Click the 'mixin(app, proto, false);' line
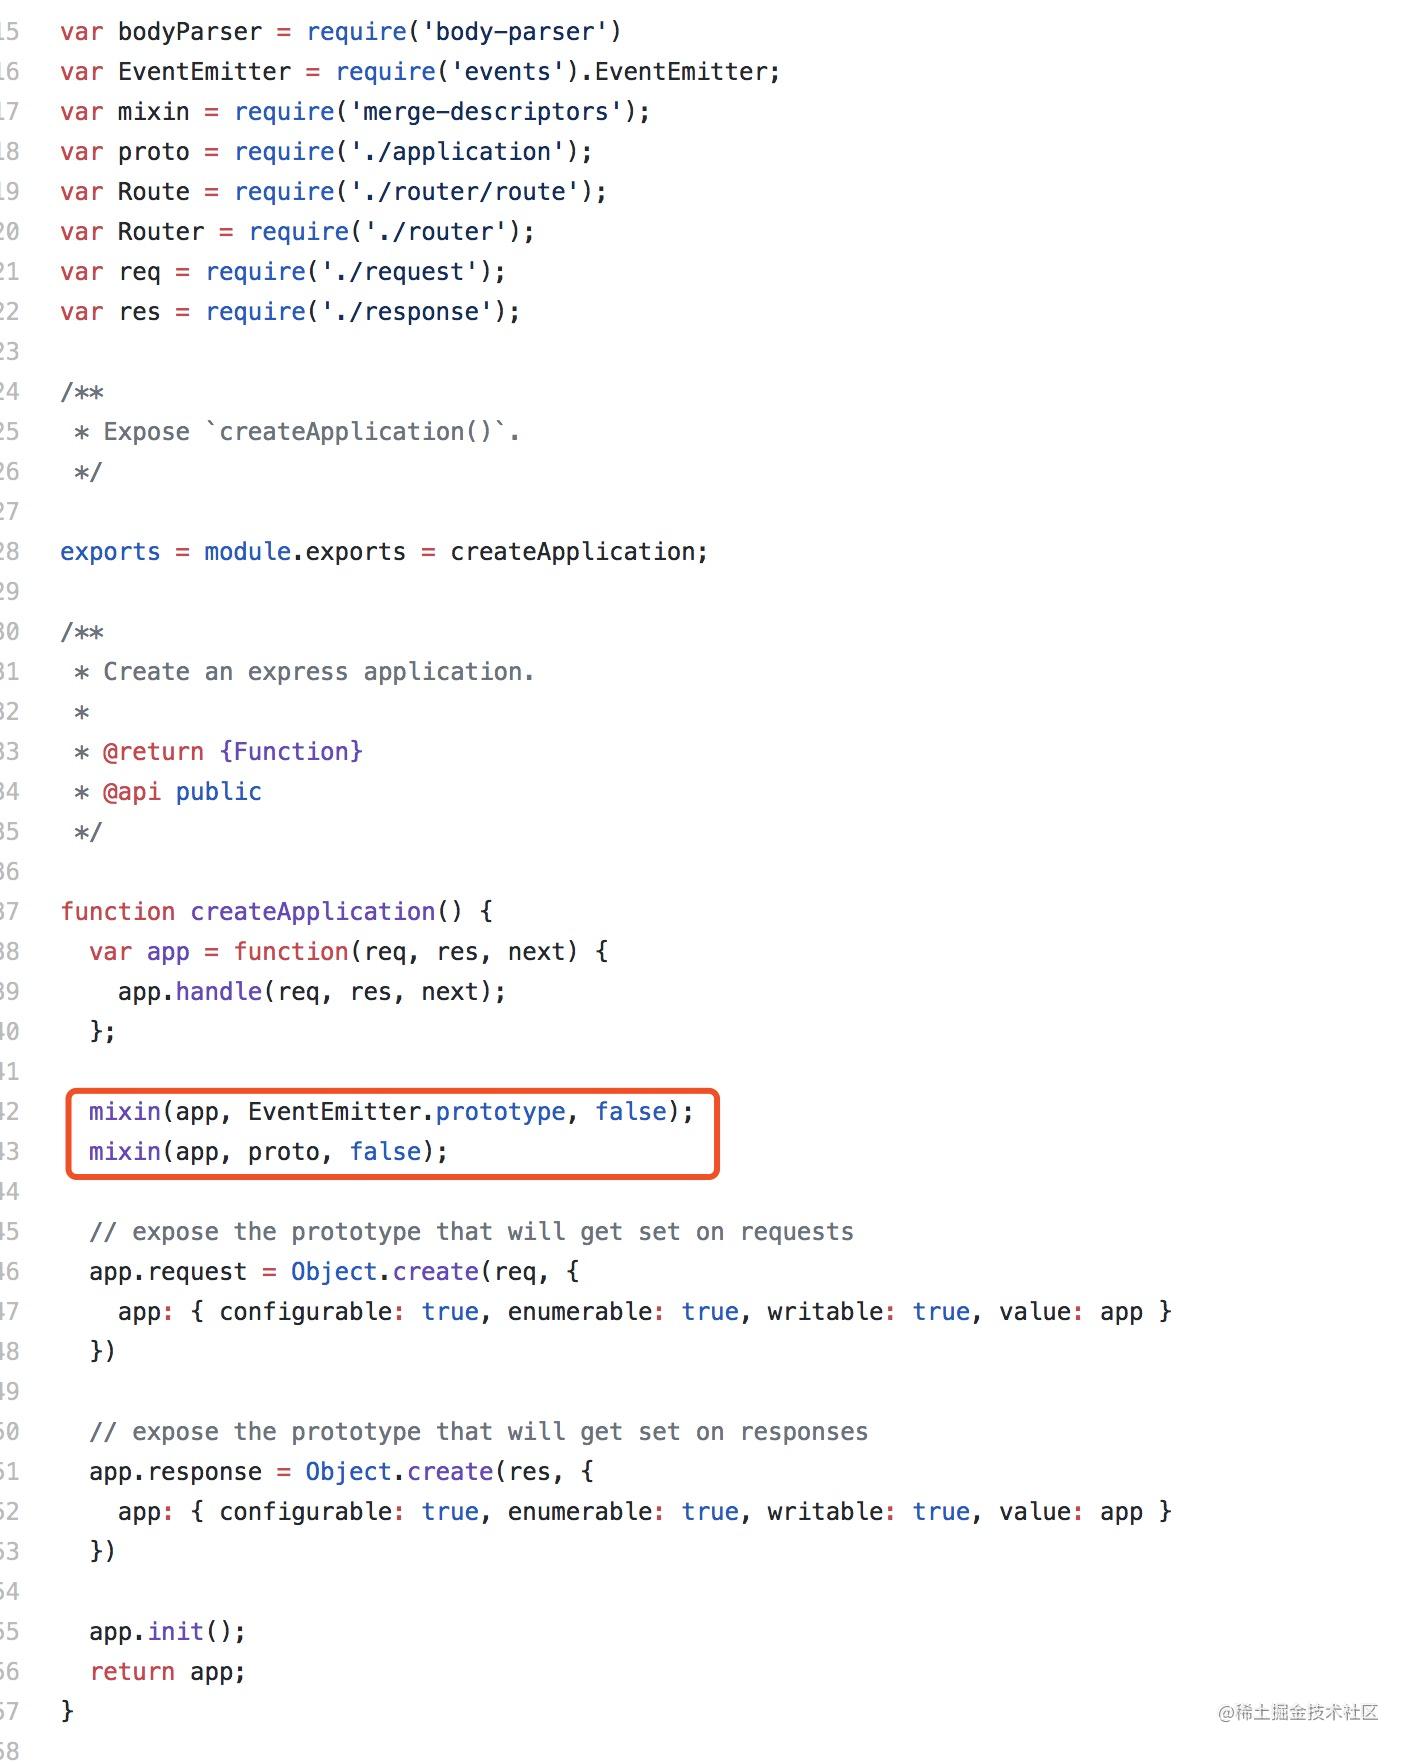This screenshot has width=1420, height=1764. tap(268, 1152)
